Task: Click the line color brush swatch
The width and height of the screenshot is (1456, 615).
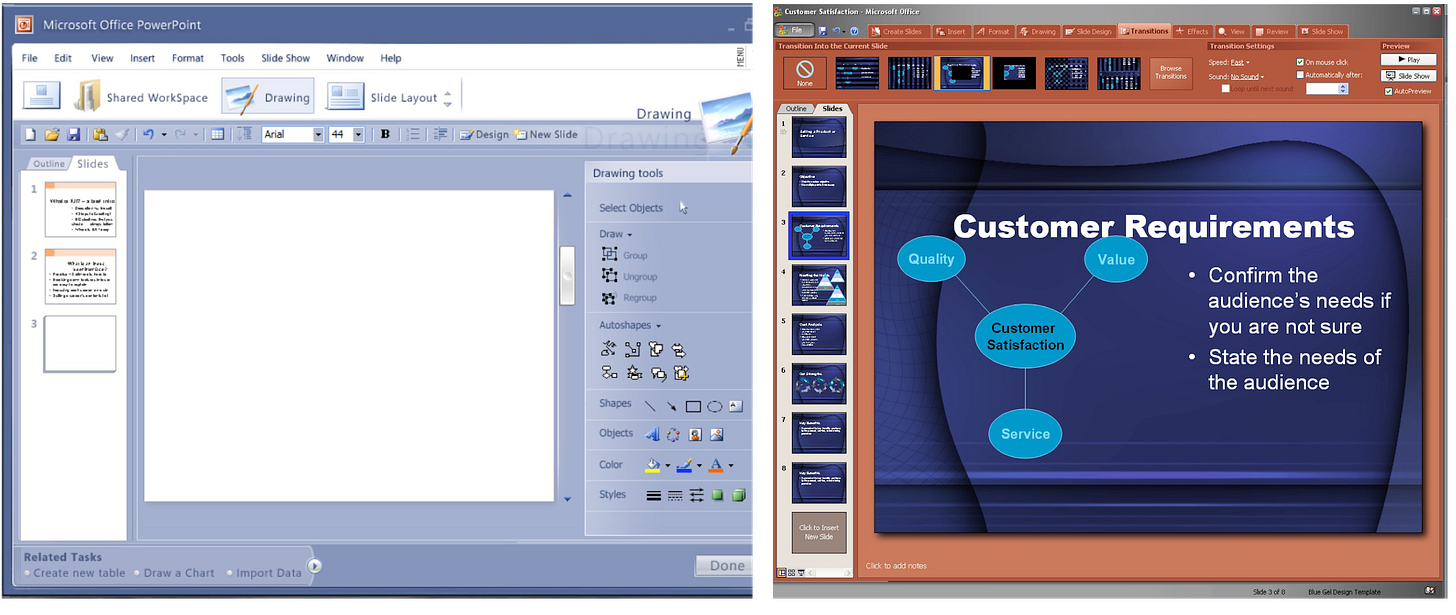Action: coord(685,465)
